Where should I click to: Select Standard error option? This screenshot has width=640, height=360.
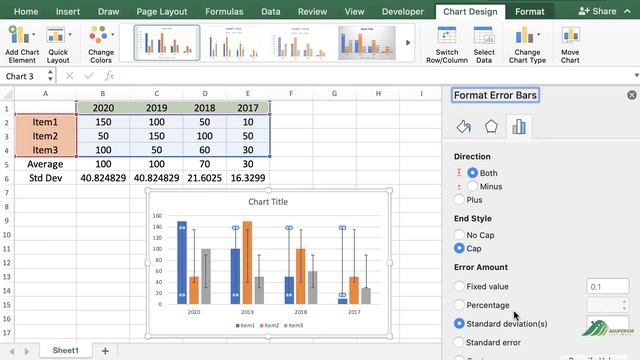459,342
